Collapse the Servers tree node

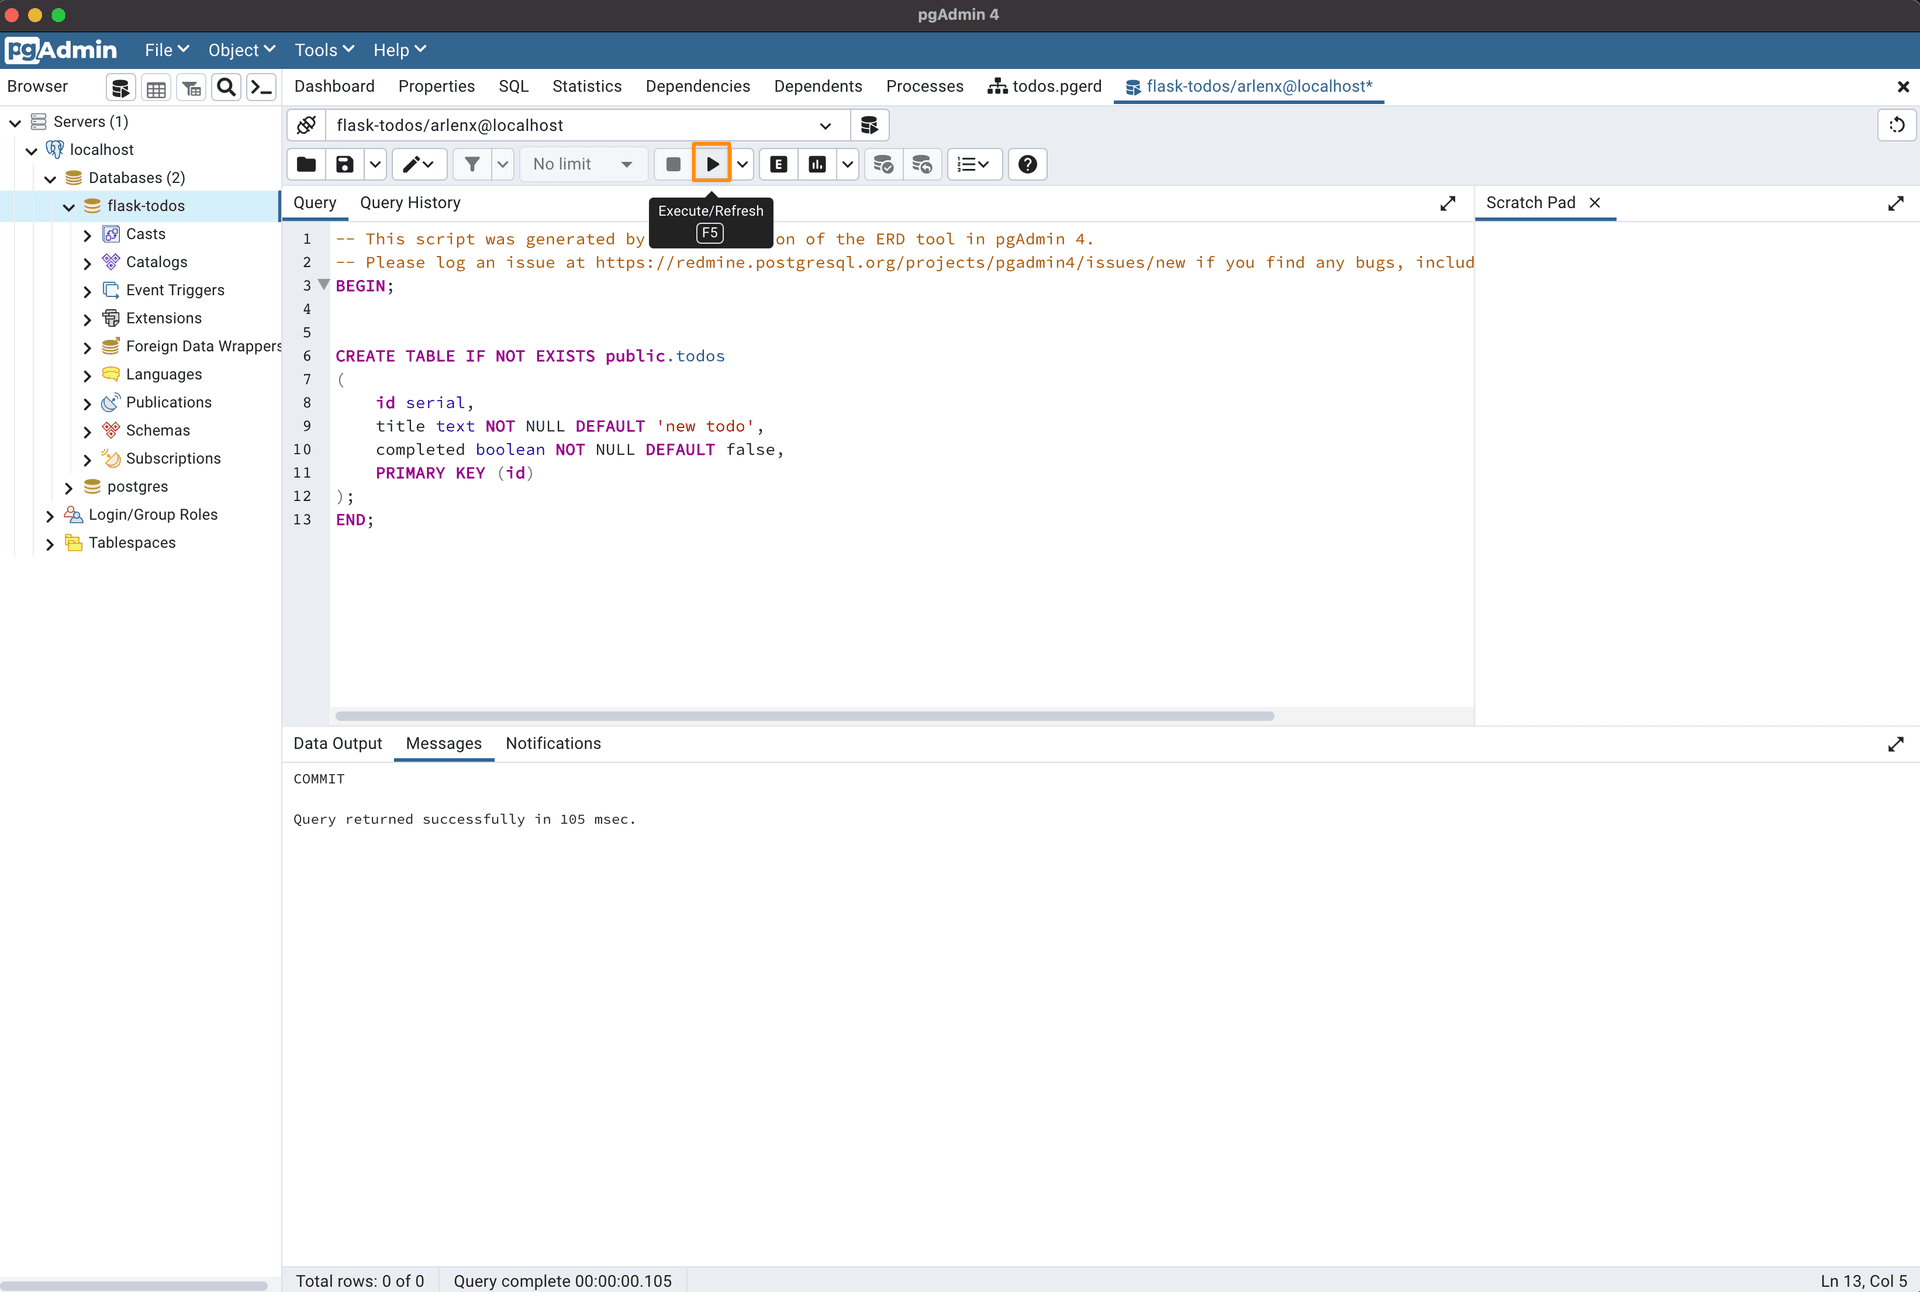tap(15, 123)
